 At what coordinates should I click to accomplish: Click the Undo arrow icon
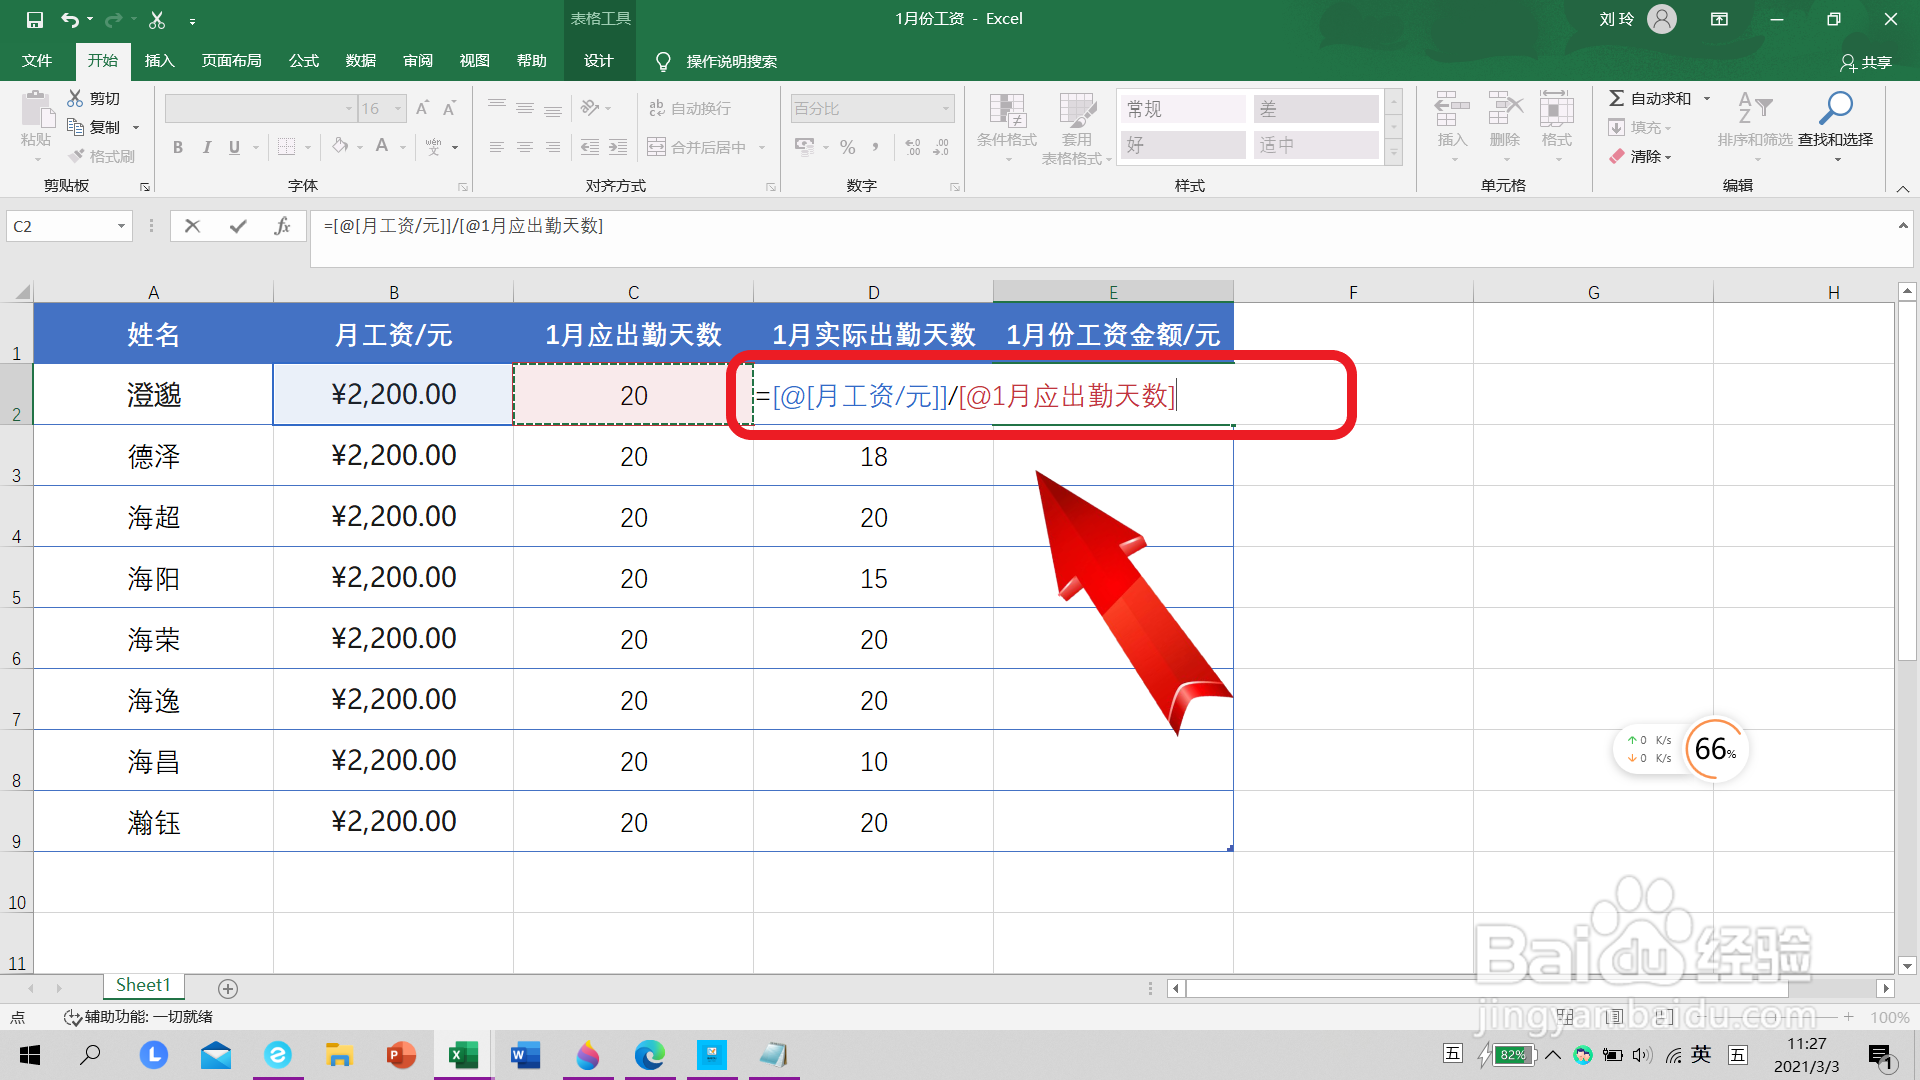click(70, 19)
